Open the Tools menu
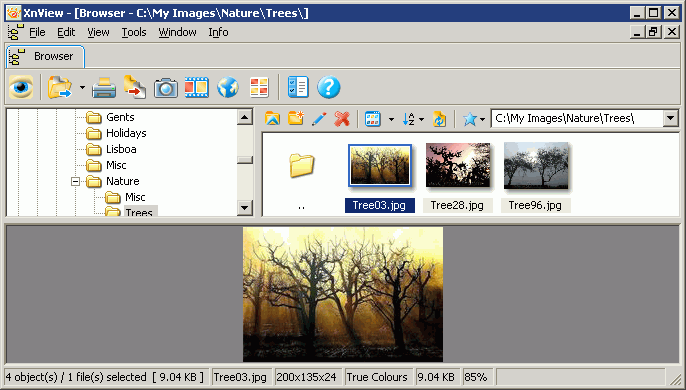686x390 pixels. (134, 32)
